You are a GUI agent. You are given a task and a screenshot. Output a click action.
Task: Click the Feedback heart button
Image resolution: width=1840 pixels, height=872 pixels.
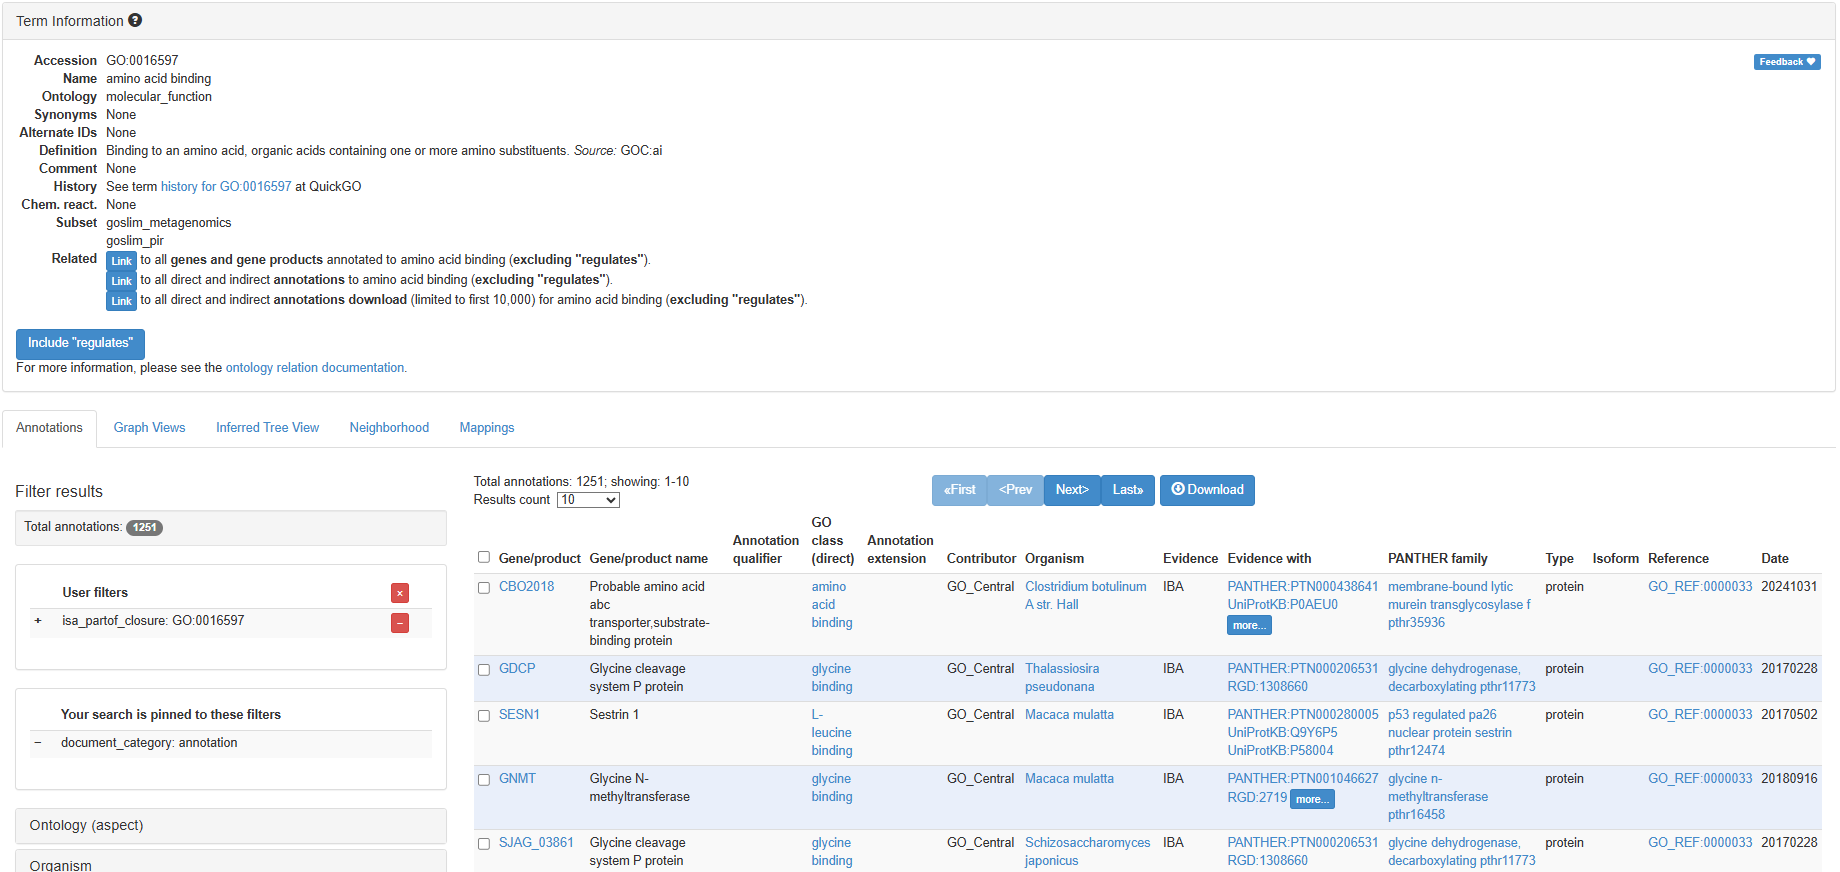(x=1786, y=62)
